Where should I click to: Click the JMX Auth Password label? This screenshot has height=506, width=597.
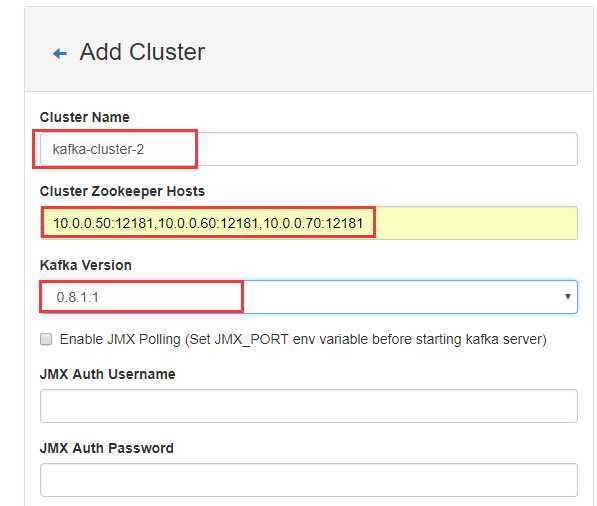(x=107, y=448)
